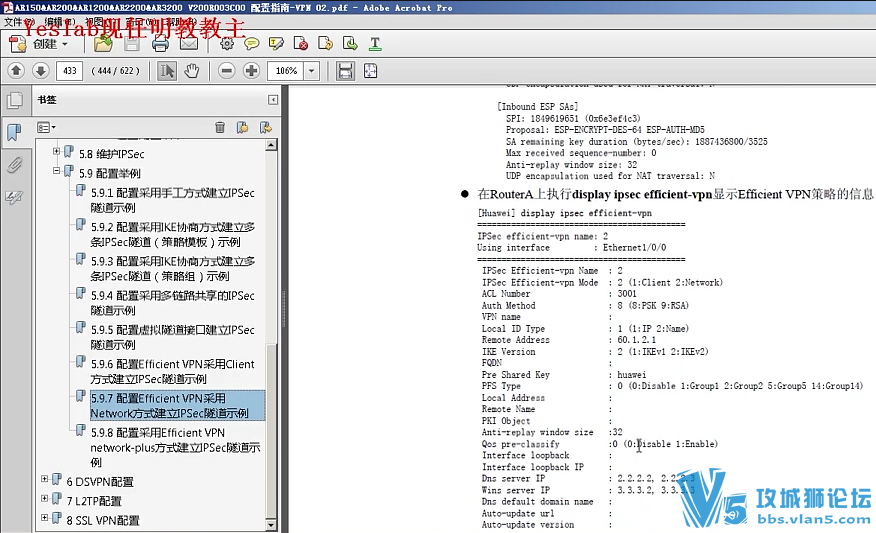Image resolution: width=876 pixels, height=533 pixels.
Task: Click the zoom level field showing 106%
Action: (x=286, y=71)
